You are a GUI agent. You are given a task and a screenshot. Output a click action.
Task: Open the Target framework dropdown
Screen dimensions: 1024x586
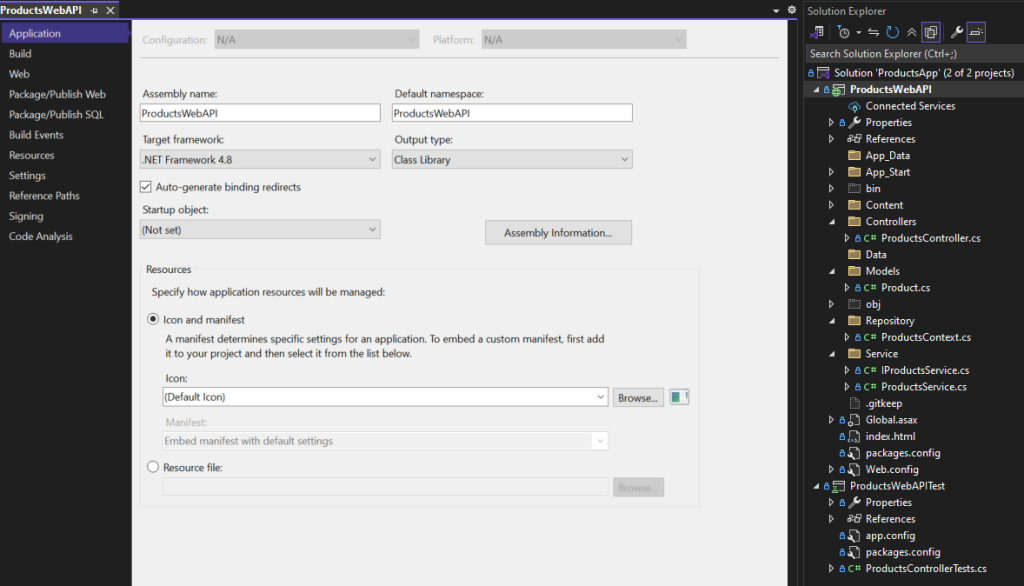374,159
